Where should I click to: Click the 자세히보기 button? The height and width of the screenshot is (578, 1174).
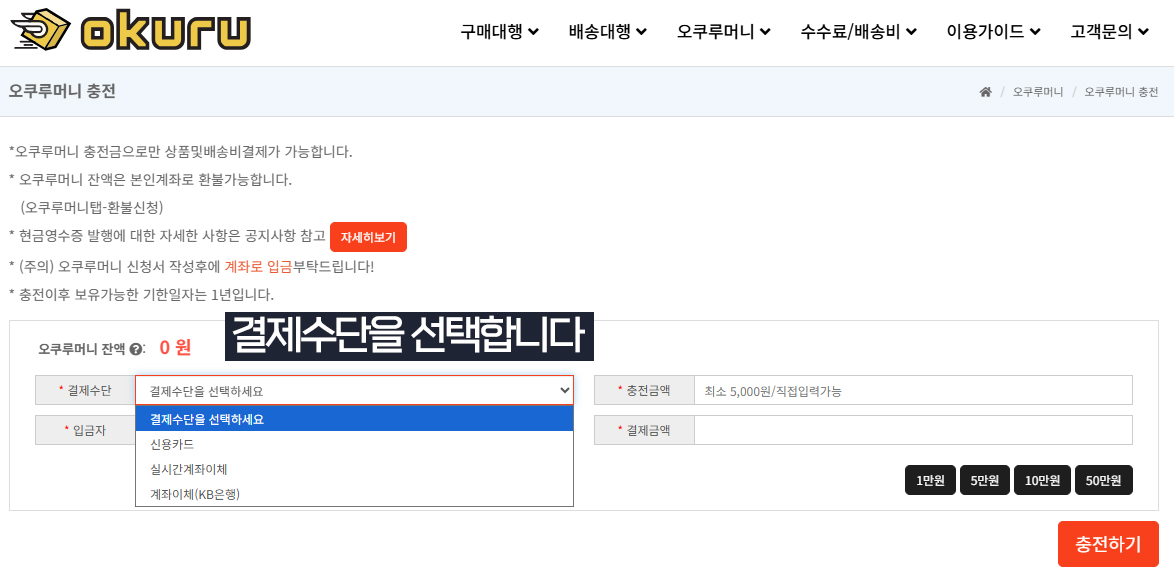point(368,237)
